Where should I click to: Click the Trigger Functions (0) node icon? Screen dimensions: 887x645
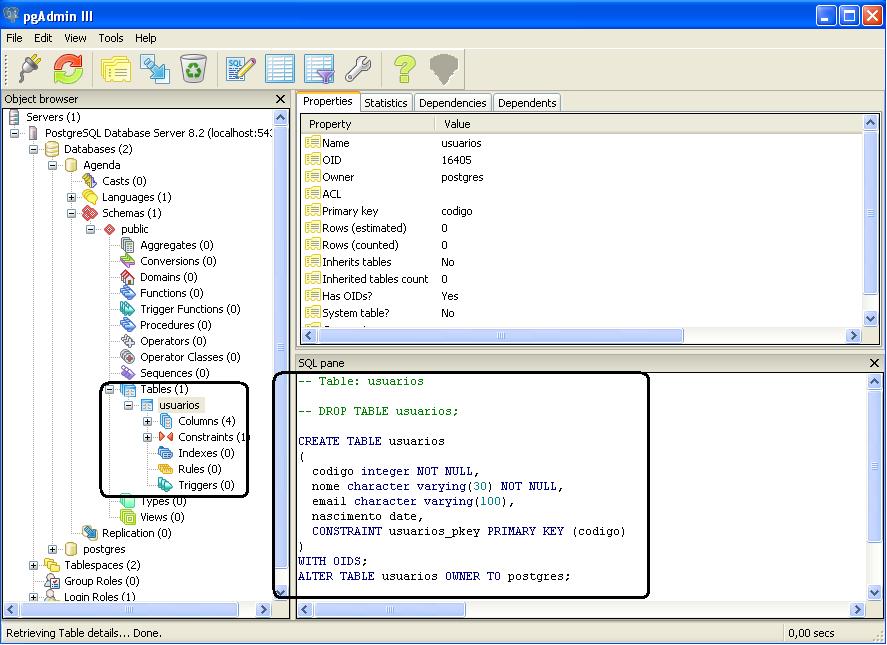127,309
